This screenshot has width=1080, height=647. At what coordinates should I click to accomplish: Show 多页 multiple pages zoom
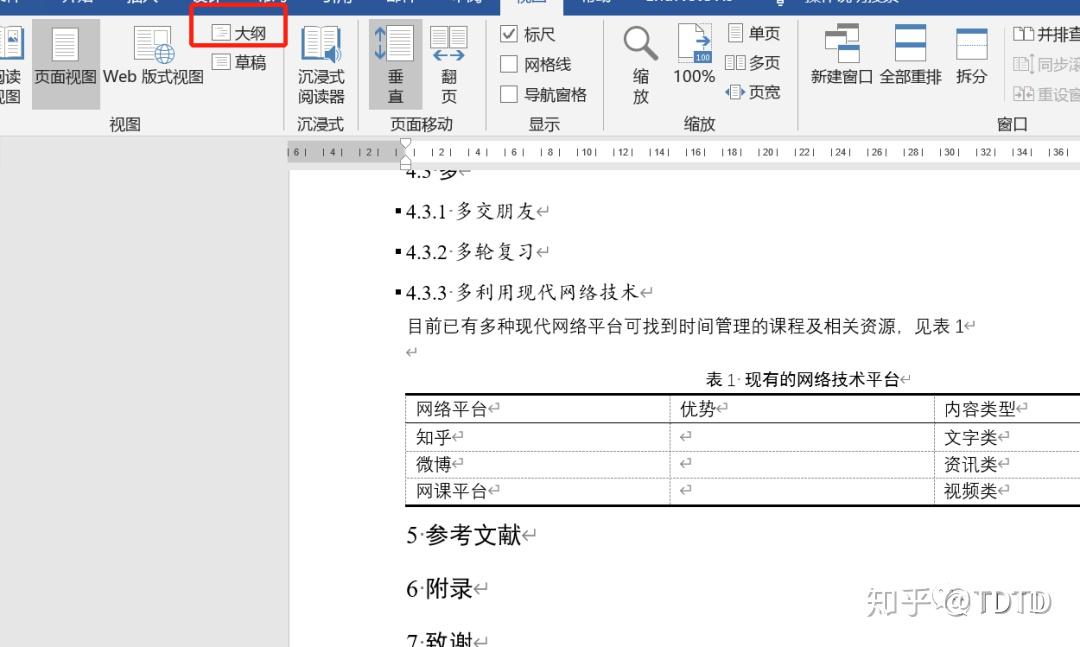[753, 63]
